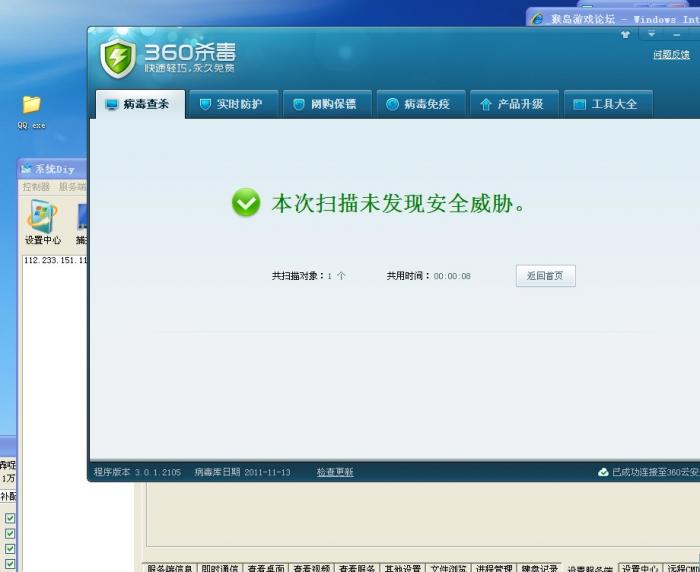Image resolution: width=700 pixels, height=572 pixels.
Task: Click the 共用时间 00:00:08 value
Action: [x=452, y=276]
